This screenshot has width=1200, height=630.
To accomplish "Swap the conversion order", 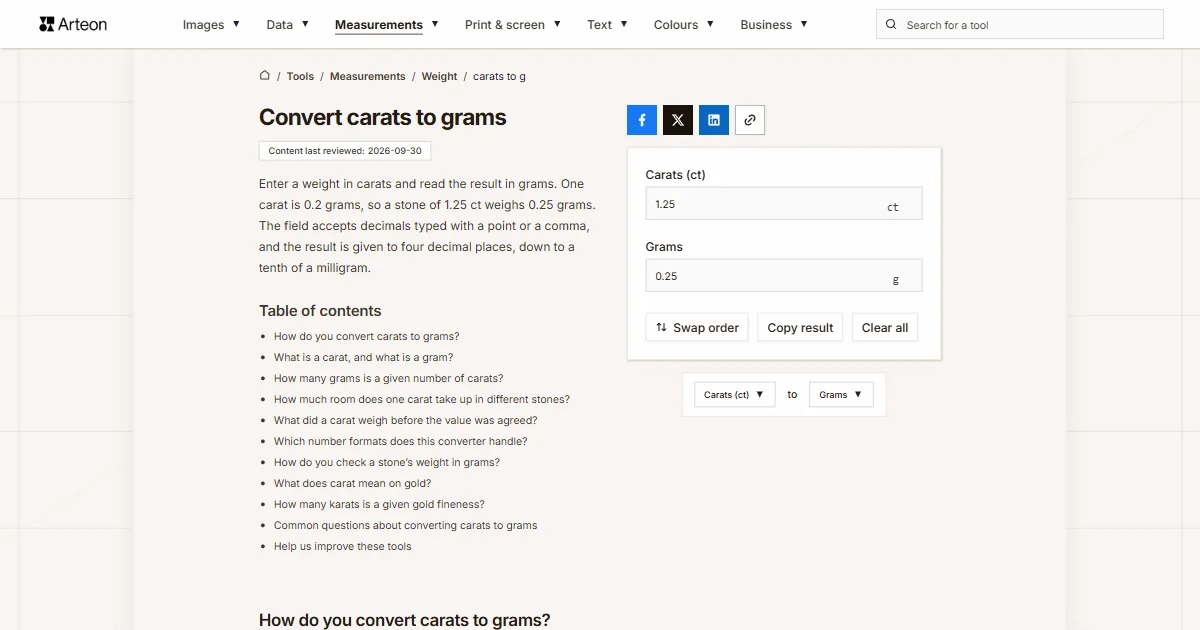I will [697, 328].
